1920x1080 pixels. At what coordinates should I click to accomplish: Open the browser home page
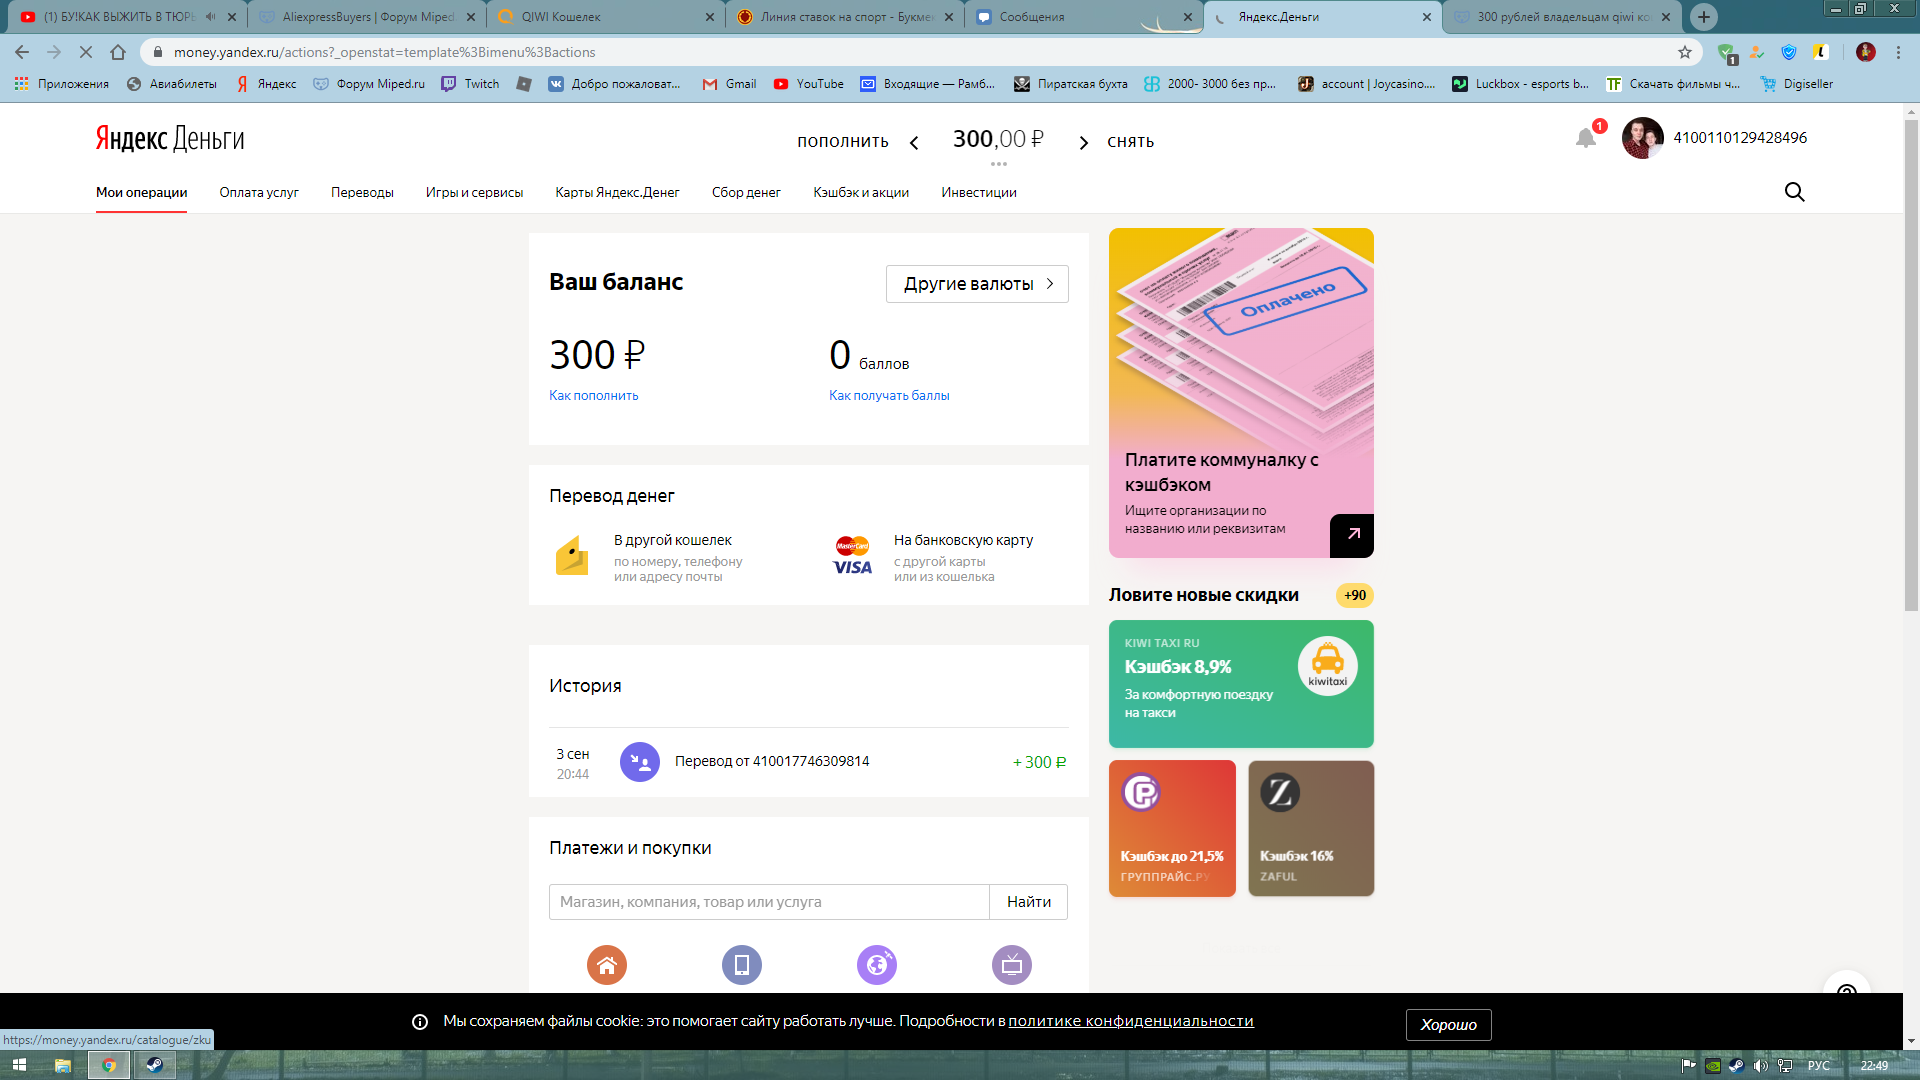tap(118, 52)
